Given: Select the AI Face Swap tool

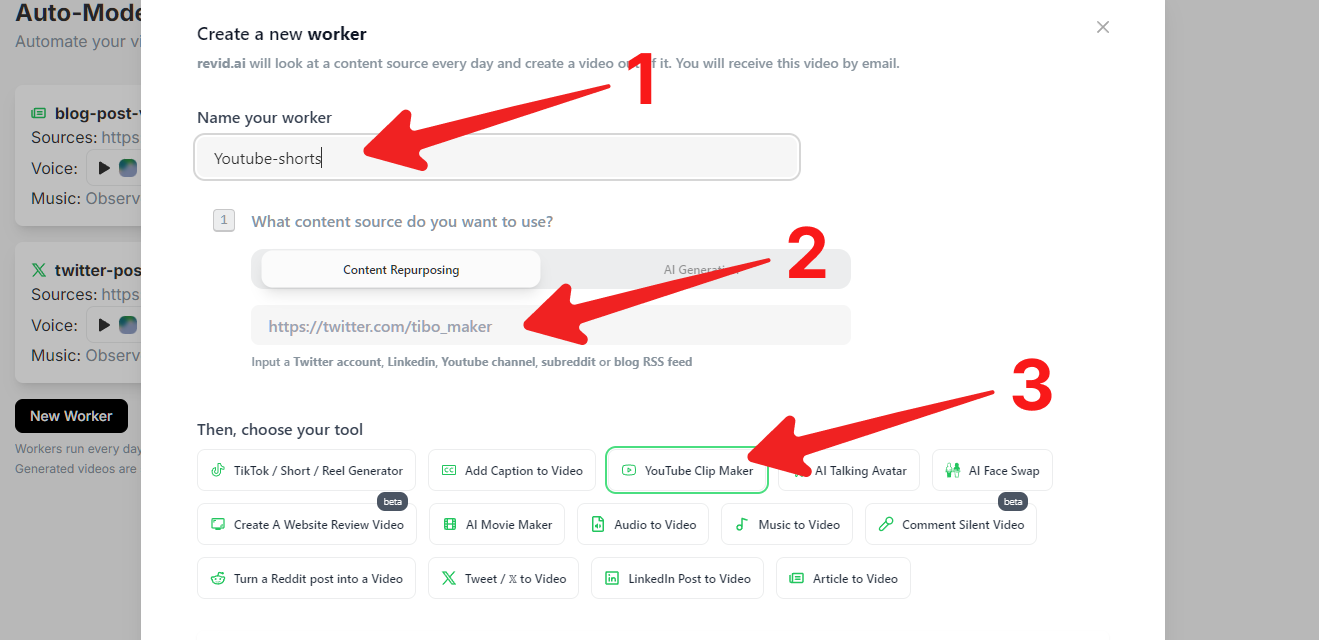Looking at the screenshot, I should pos(992,470).
